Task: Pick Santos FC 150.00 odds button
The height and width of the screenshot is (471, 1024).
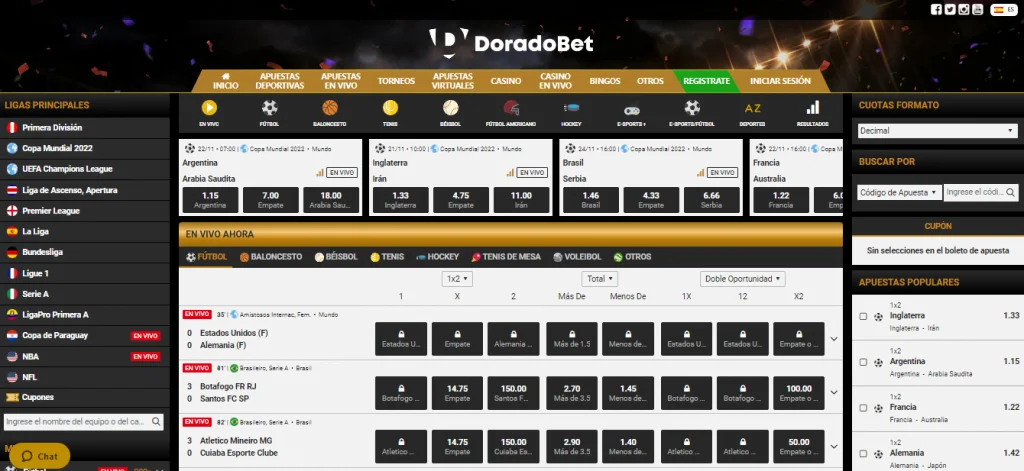Action: pyautogui.click(x=513, y=393)
